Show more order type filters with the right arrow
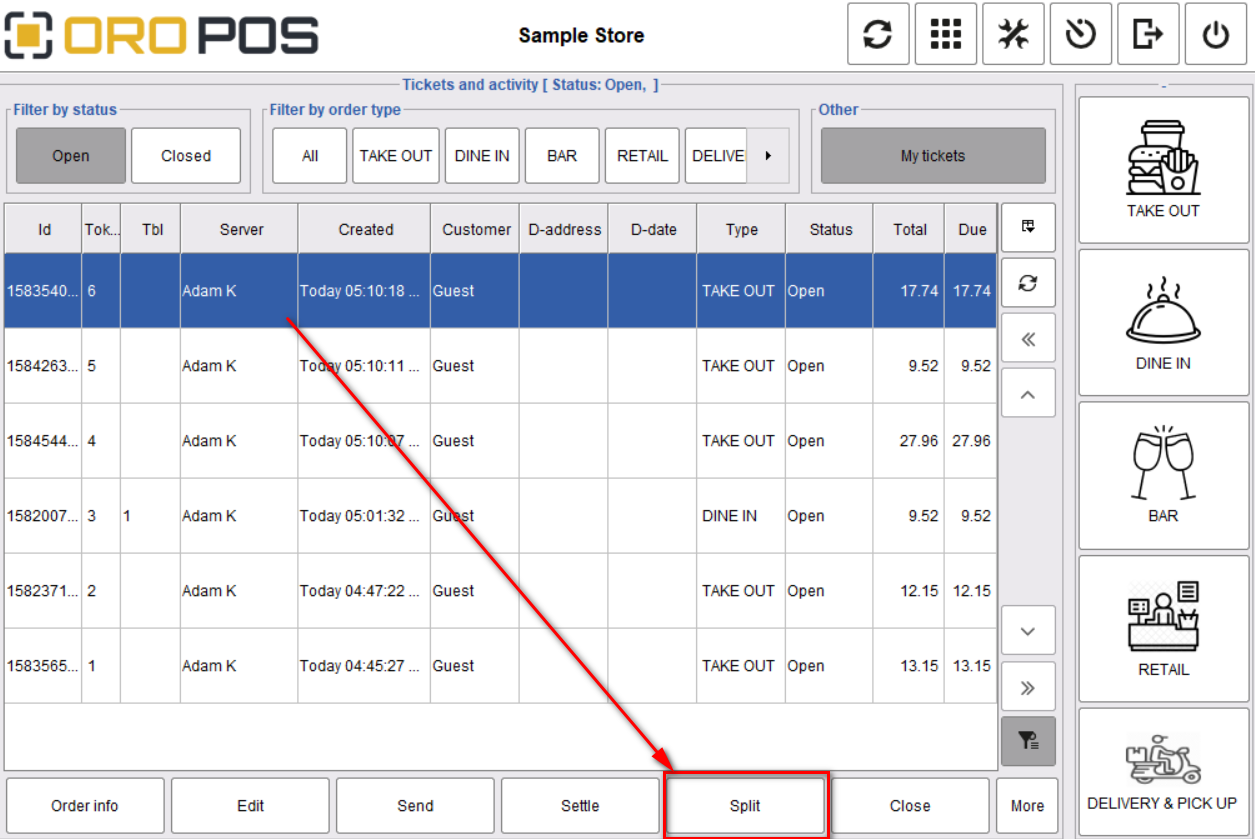 769,156
